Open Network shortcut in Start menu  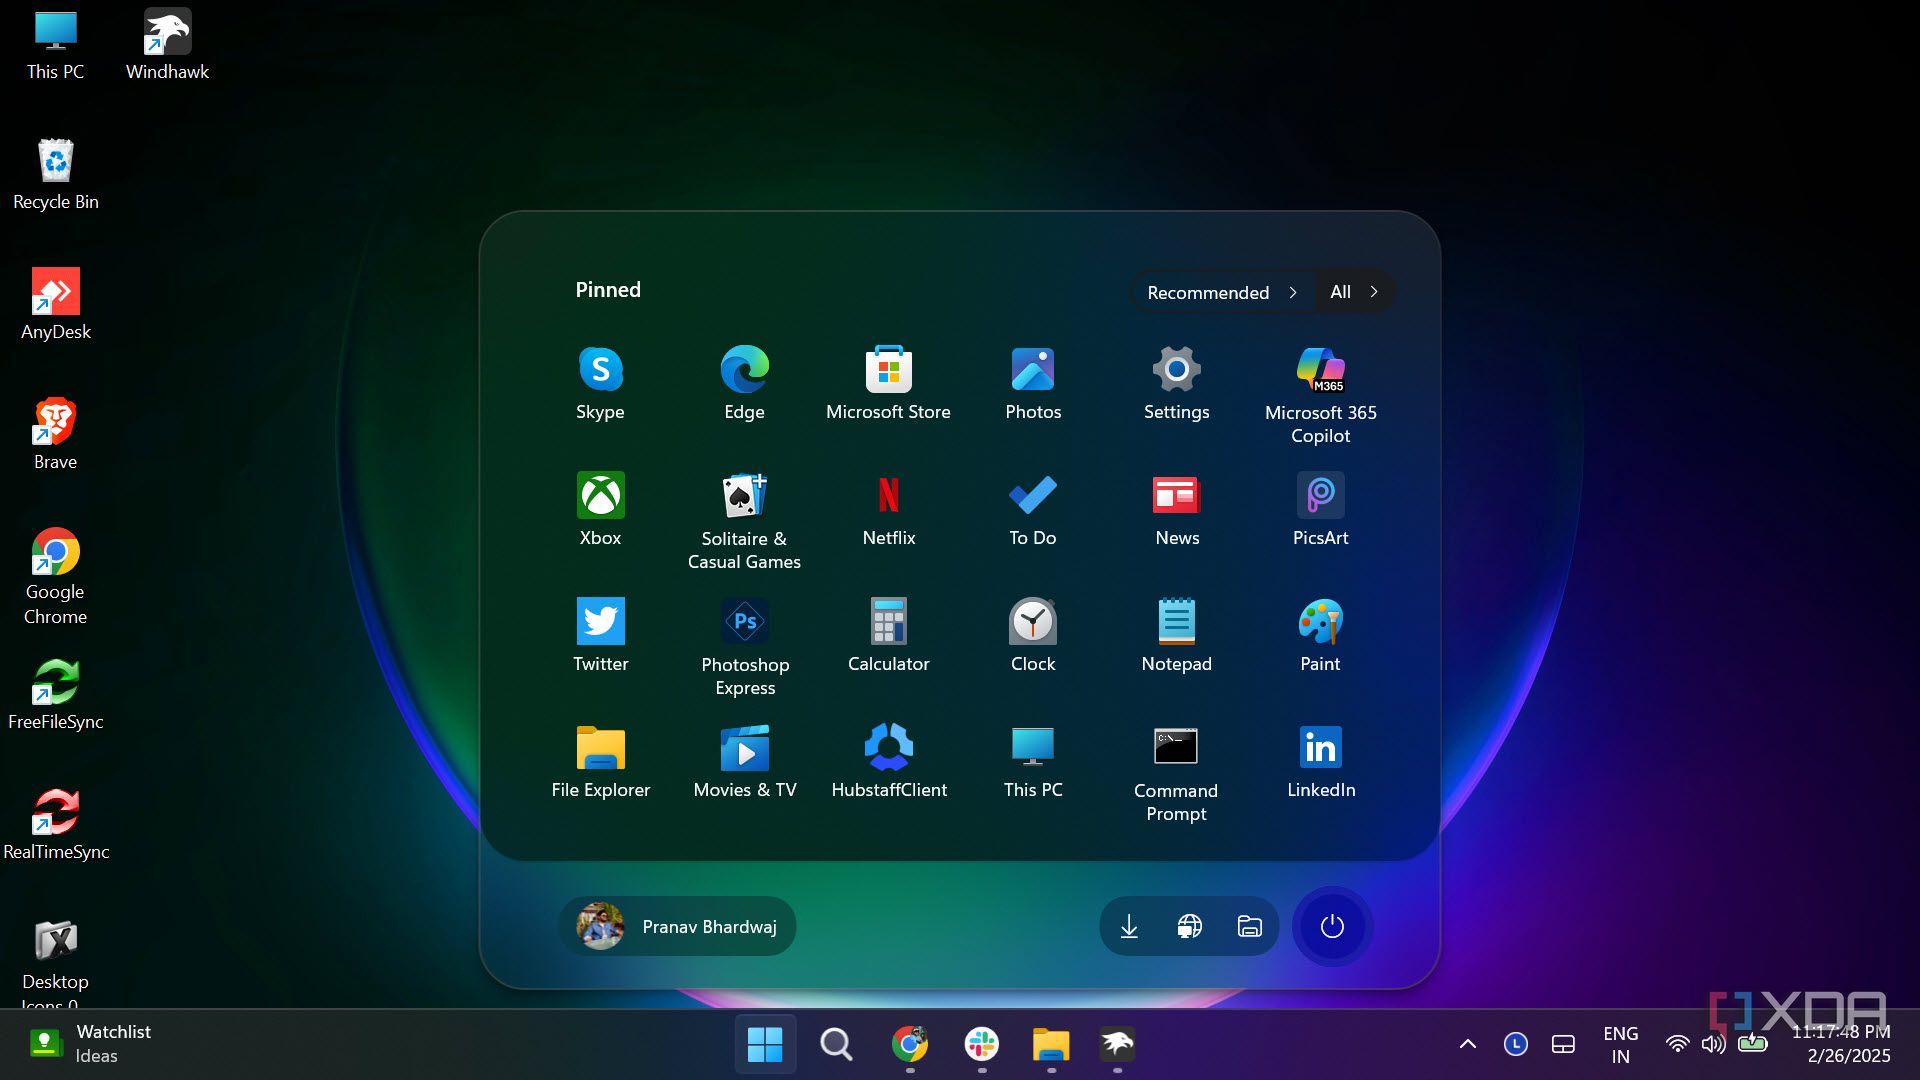[1189, 926]
